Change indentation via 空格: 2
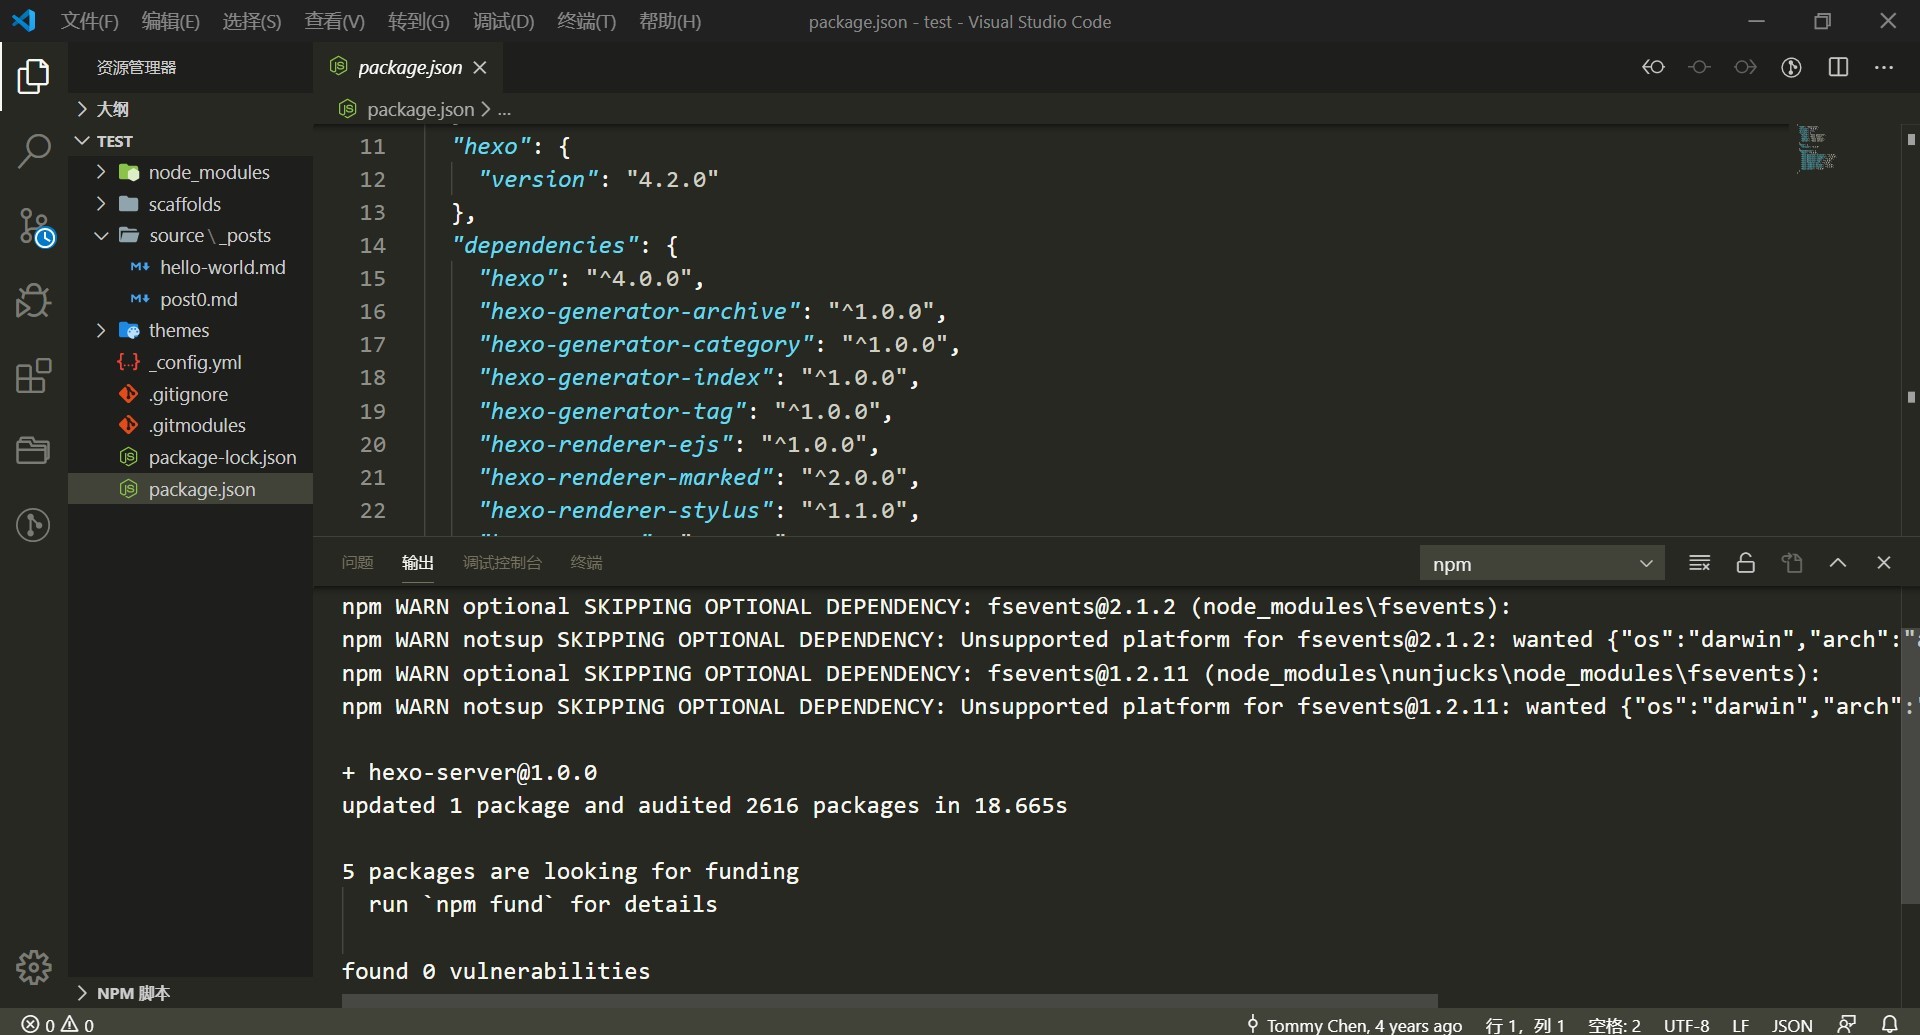Image resolution: width=1920 pixels, height=1035 pixels. [1614, 1024]
